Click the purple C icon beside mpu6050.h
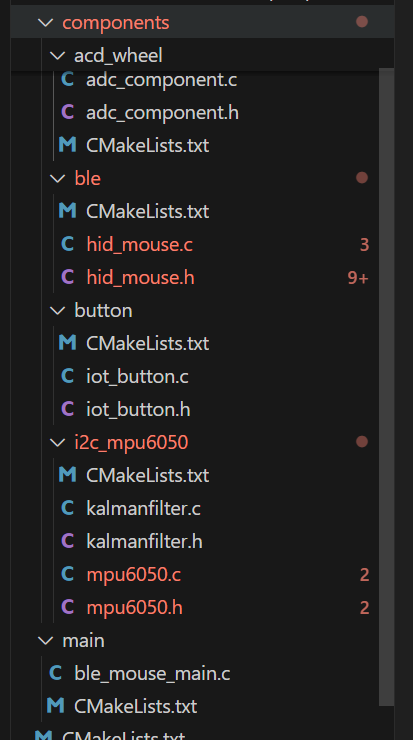The height and width of the screenshot is (740, 413). tap(67, 607)
